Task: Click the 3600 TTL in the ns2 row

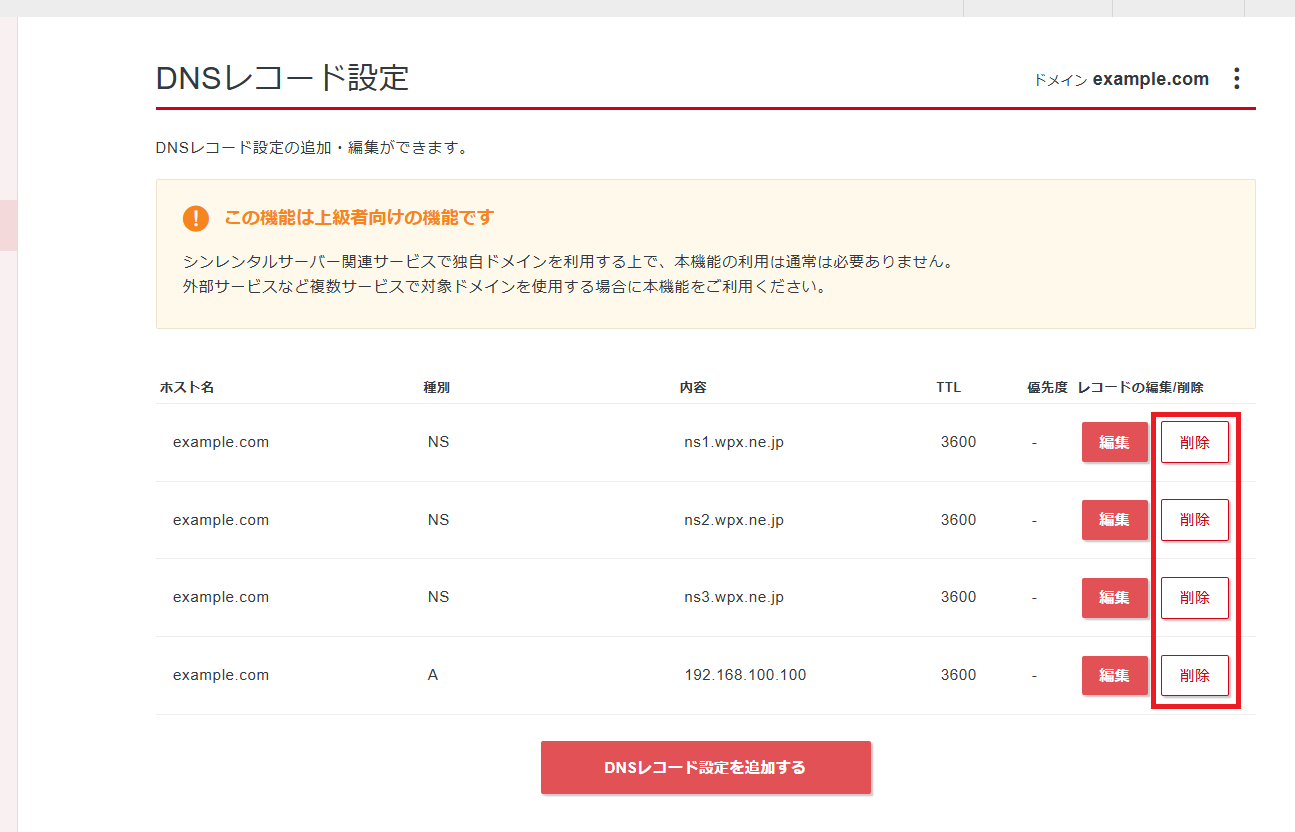Action: click(958, 520)
